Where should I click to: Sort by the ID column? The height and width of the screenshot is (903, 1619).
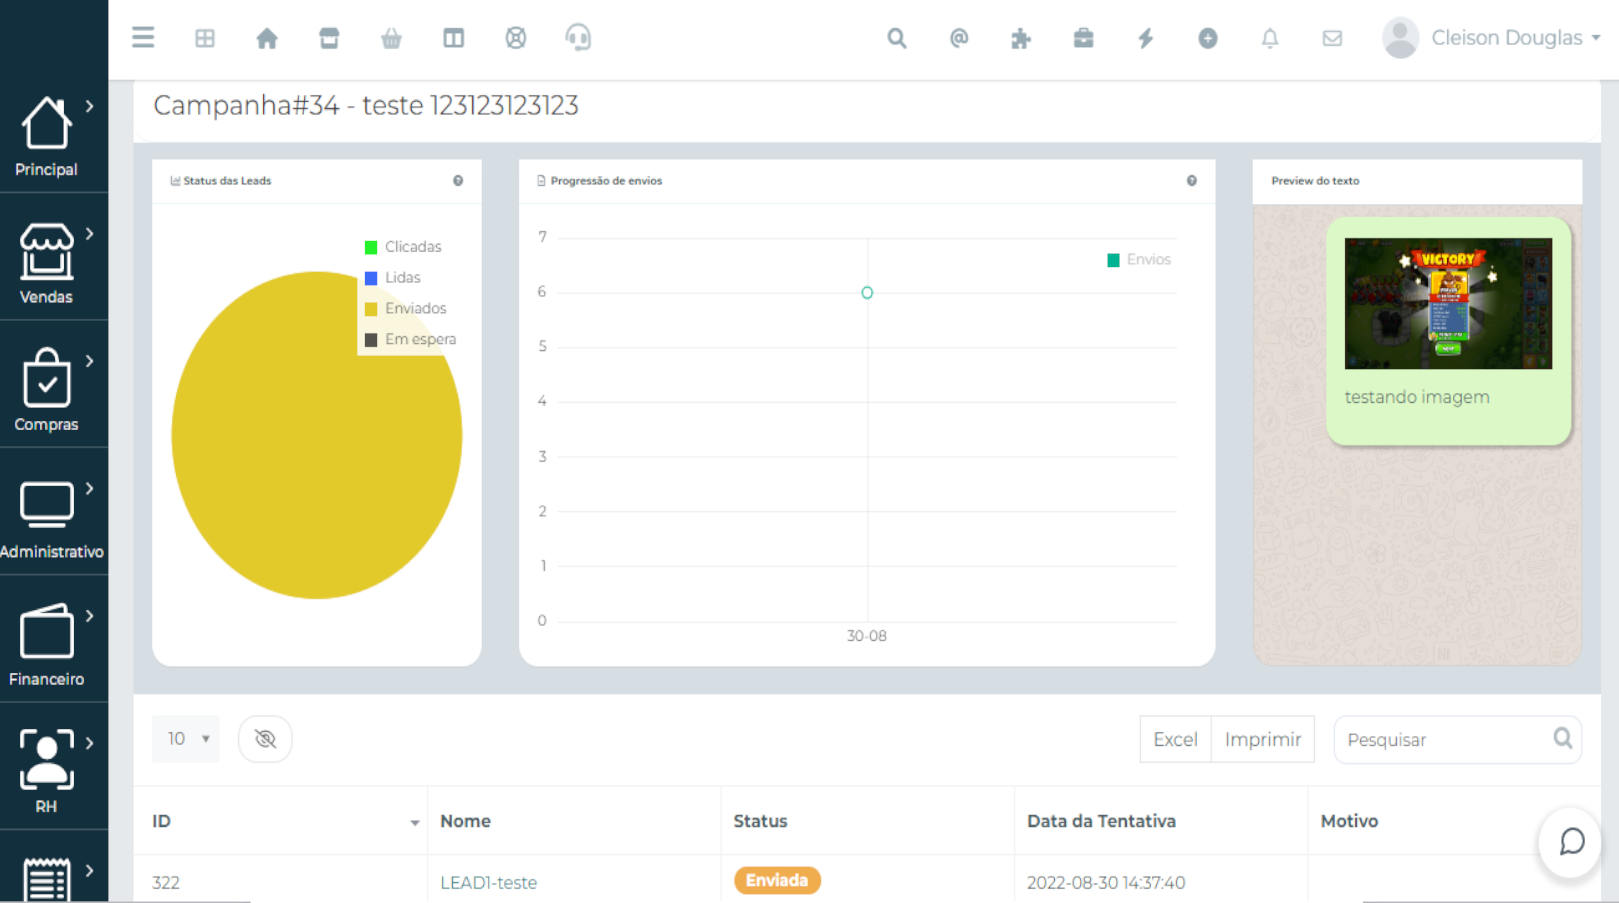[x=280, y=821]
